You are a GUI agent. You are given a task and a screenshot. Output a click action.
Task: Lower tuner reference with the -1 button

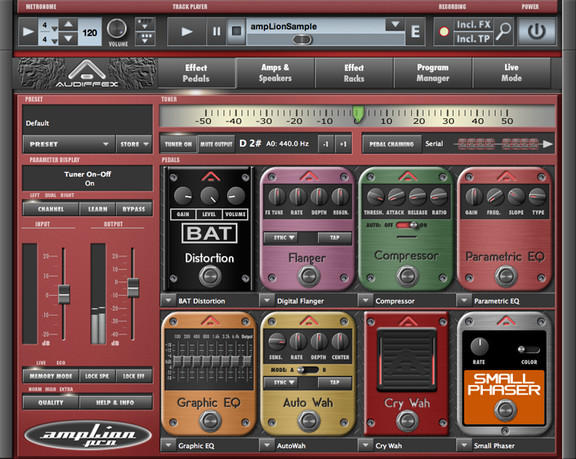[x=325, y=144]
